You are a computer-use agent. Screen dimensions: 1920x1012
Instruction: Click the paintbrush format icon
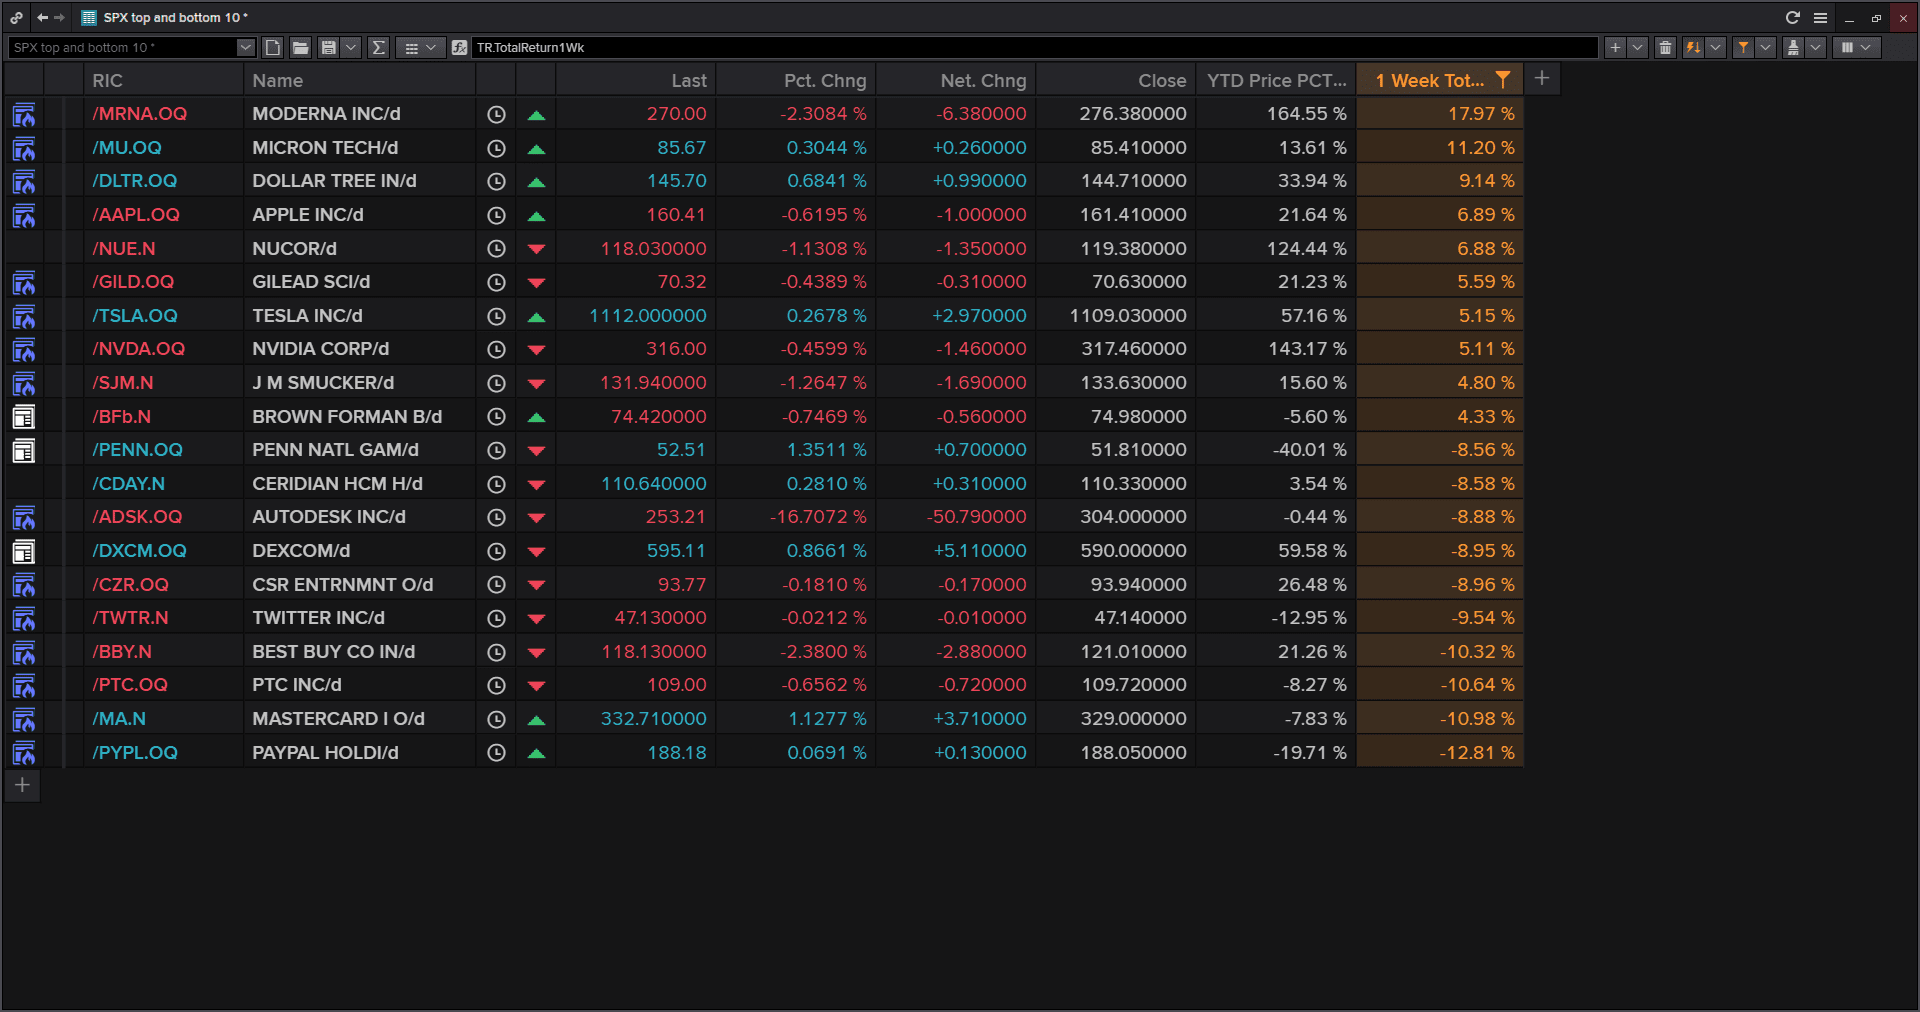click(x=1793, y=47)
